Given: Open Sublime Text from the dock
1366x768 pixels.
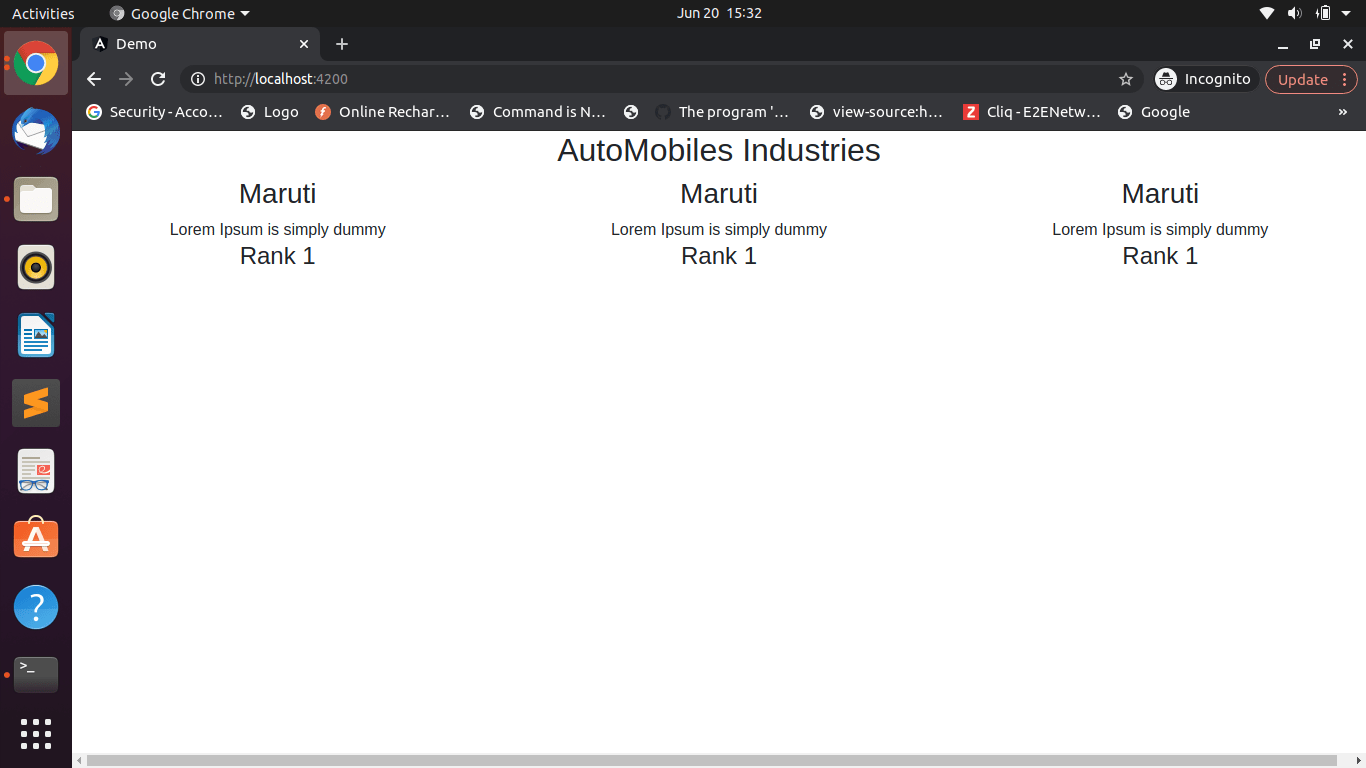Looking at the screenshot, I should 36,404.
